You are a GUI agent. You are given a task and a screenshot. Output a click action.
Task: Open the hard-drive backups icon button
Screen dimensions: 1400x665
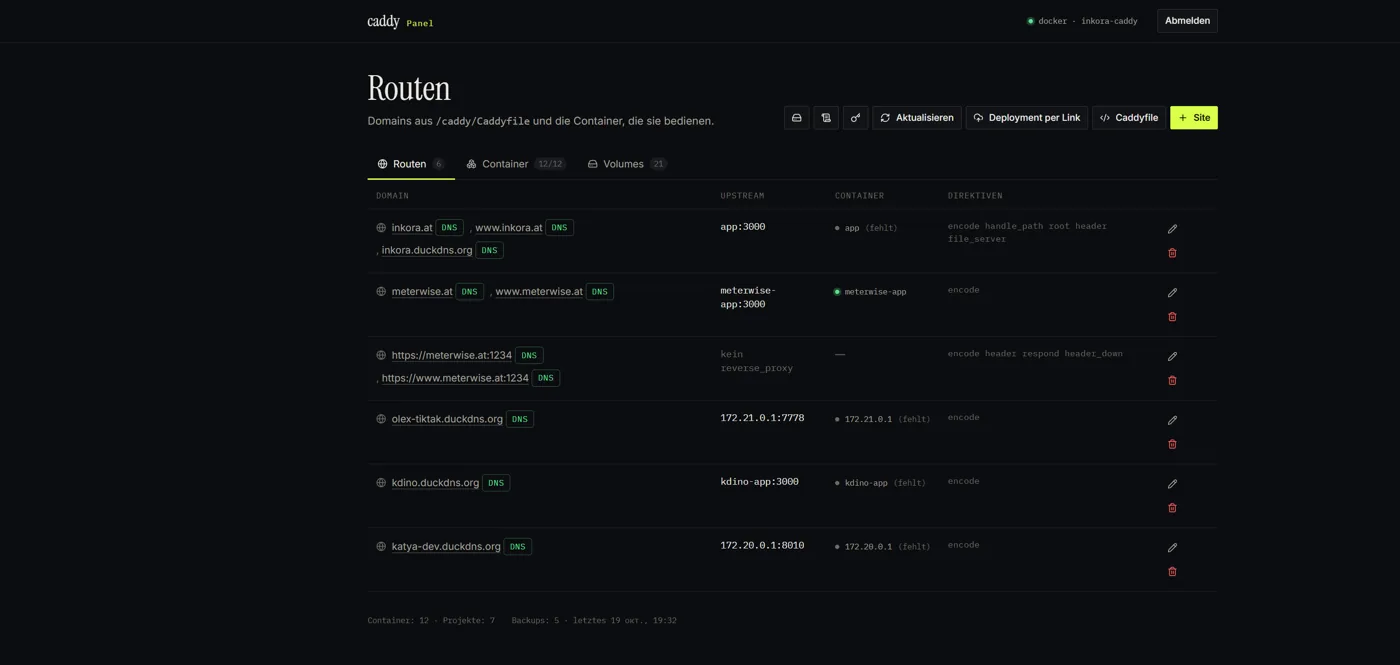click(797, 118)
